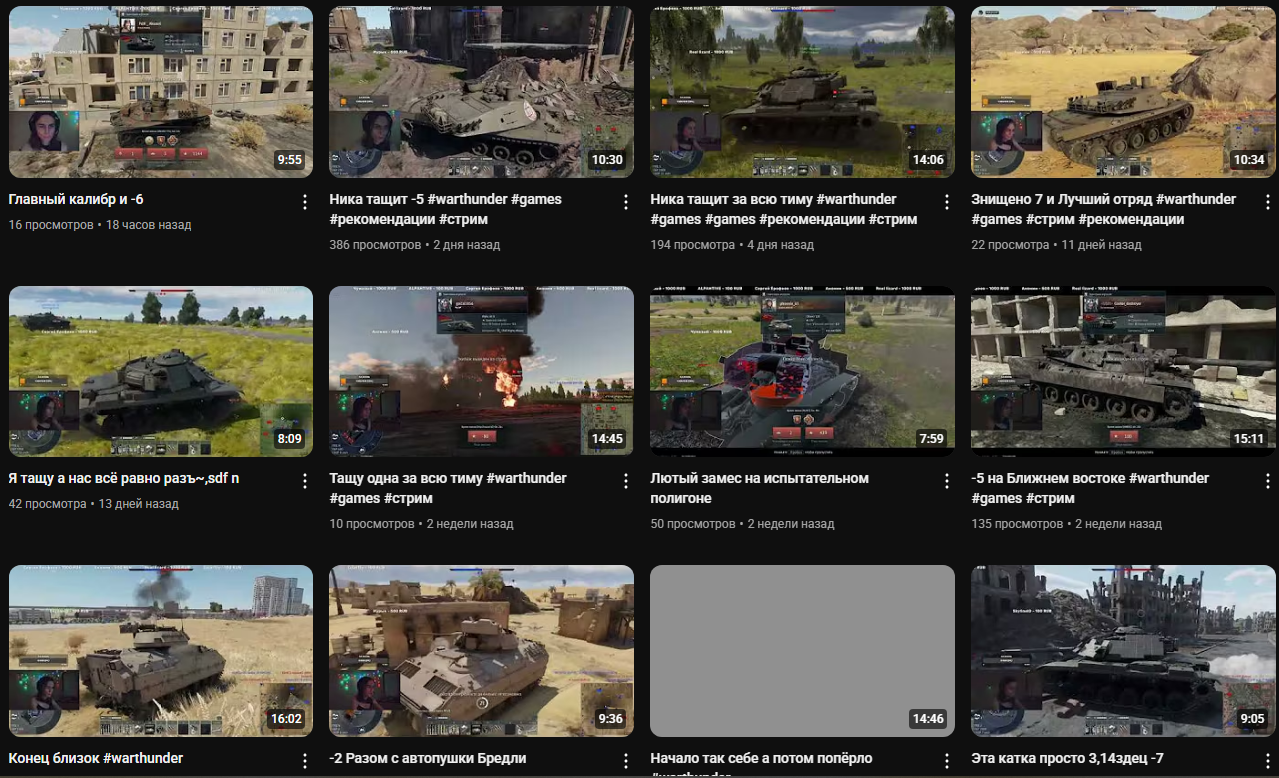Viewport: 1279px width, 778px height.
Task: Open title '-2 Разом с автопушки Бредли'
Action: tap(428, 758)
